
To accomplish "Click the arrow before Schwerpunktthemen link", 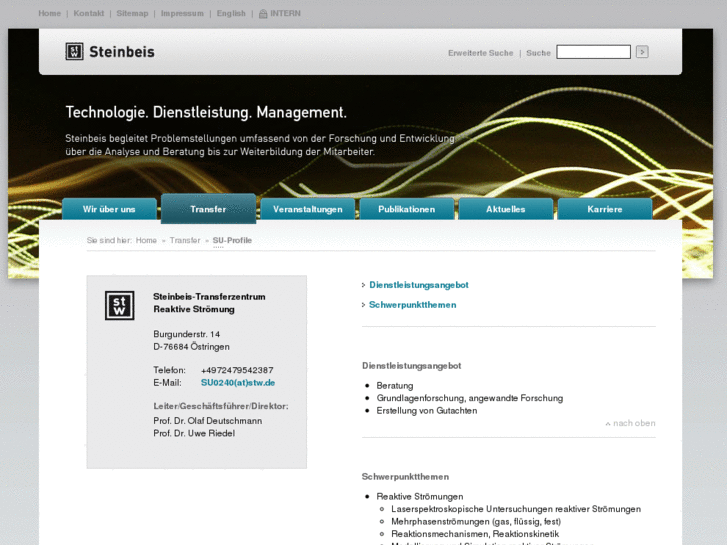I will pyautogui.click(x=364, y=305).
